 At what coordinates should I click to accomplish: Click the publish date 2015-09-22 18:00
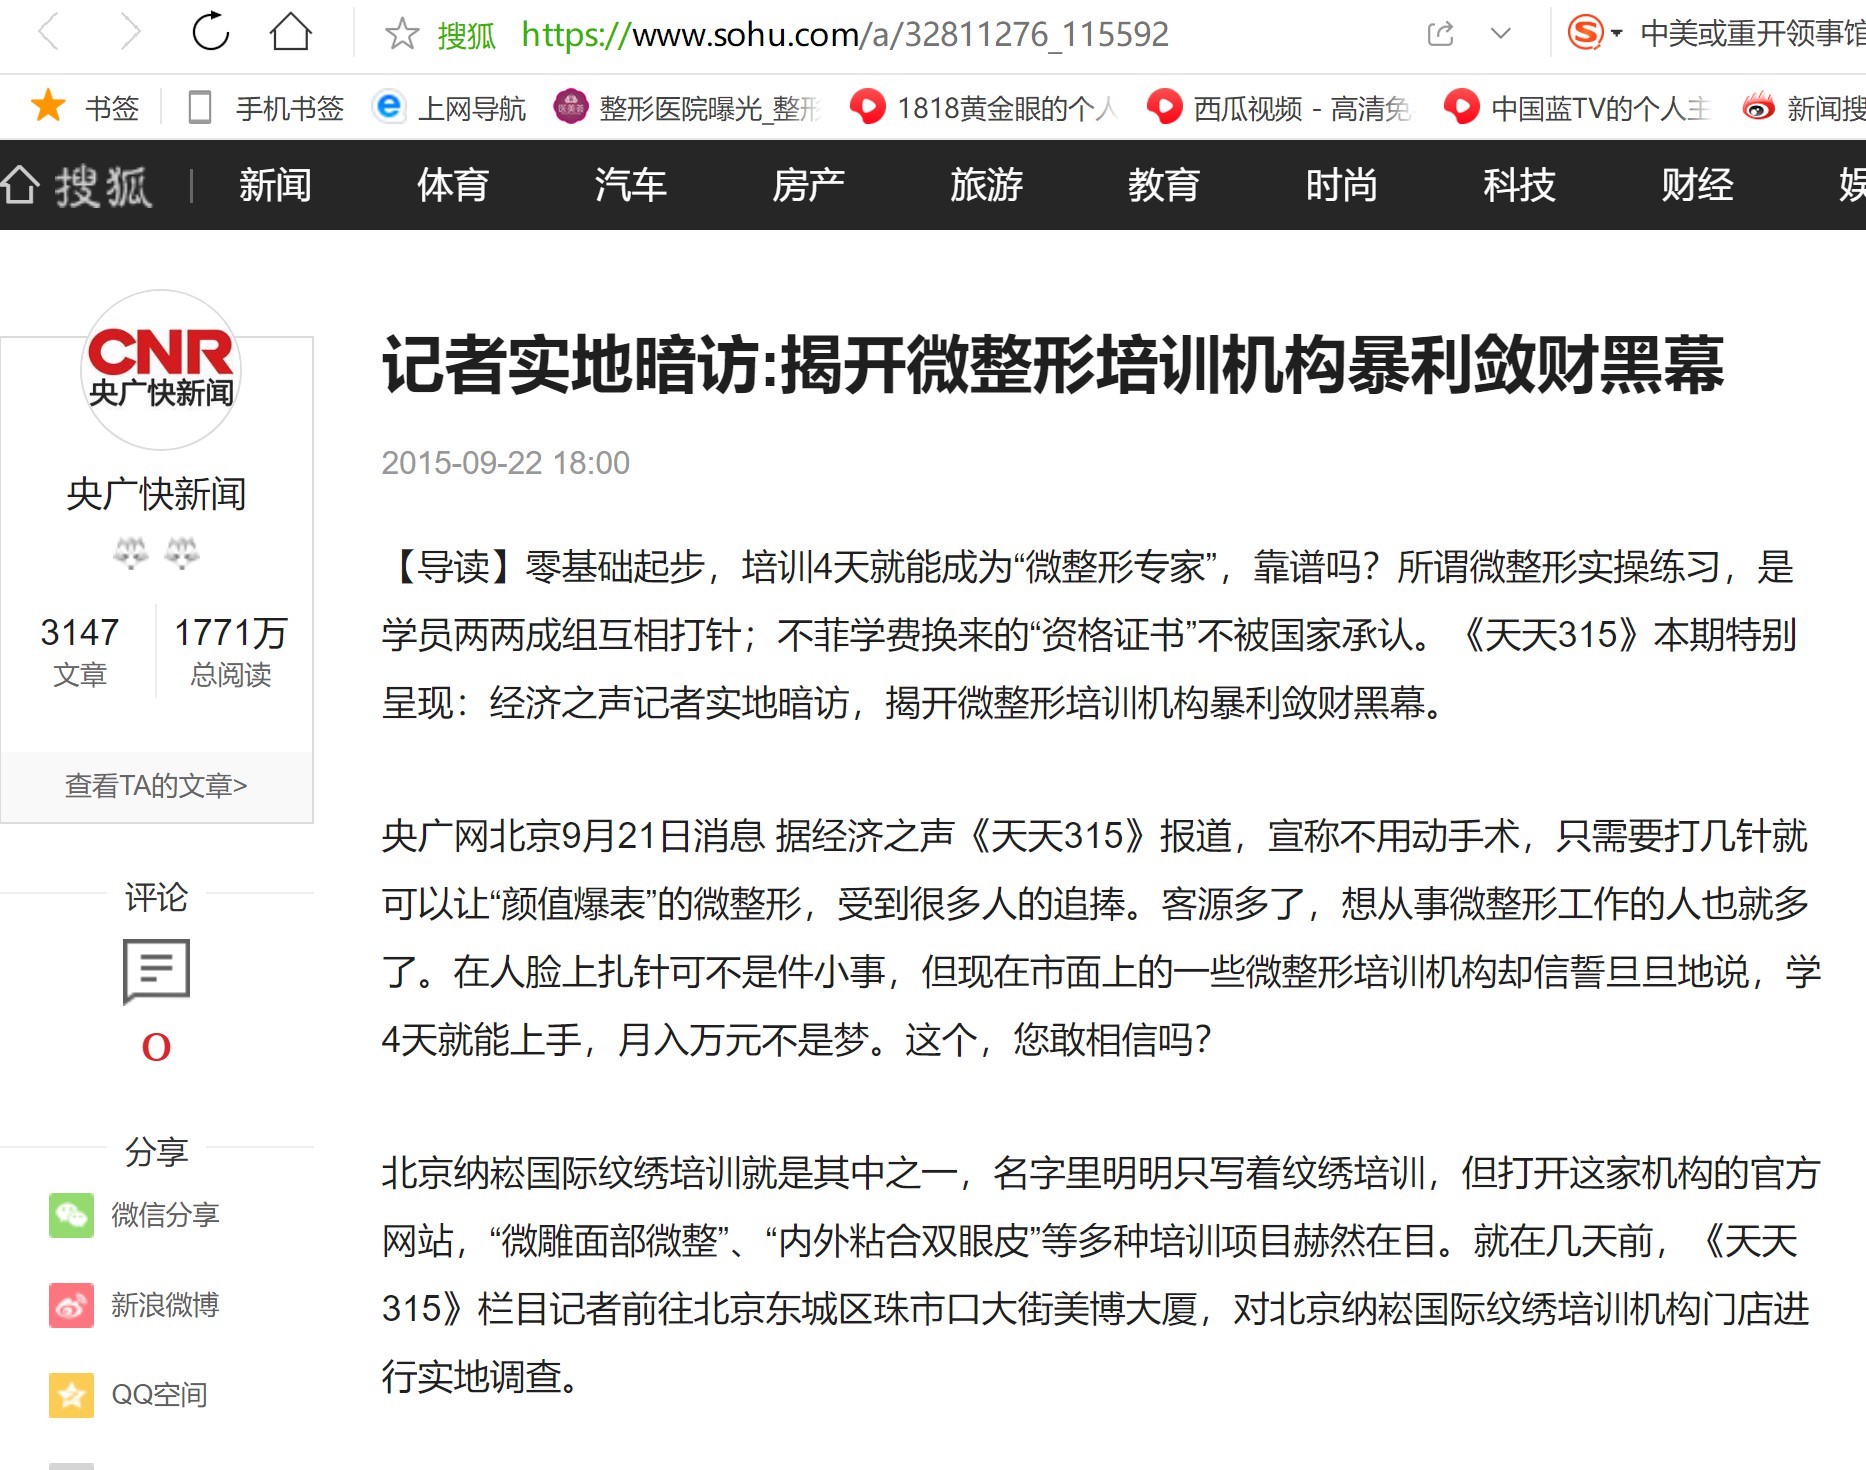point(506,463)
